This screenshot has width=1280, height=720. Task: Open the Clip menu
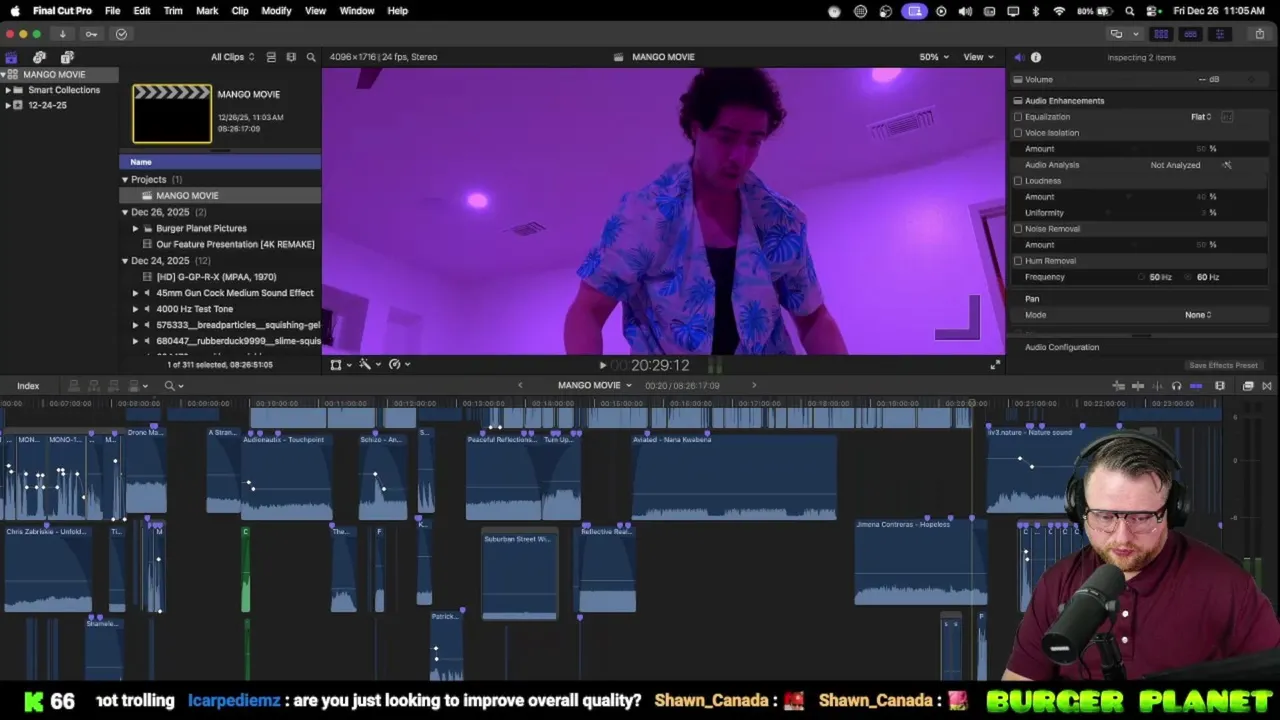[240, 11]
